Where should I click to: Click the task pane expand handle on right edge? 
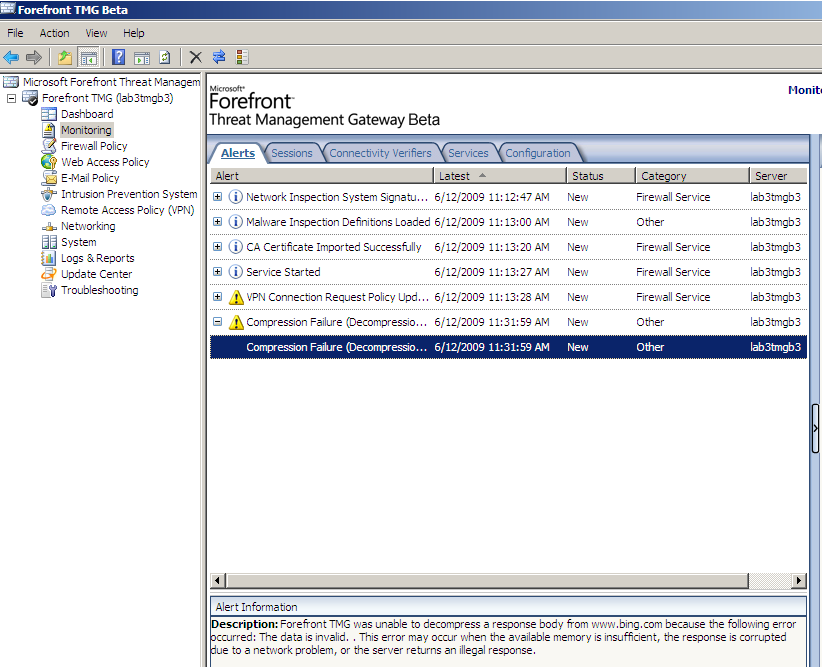click(815, 428)
